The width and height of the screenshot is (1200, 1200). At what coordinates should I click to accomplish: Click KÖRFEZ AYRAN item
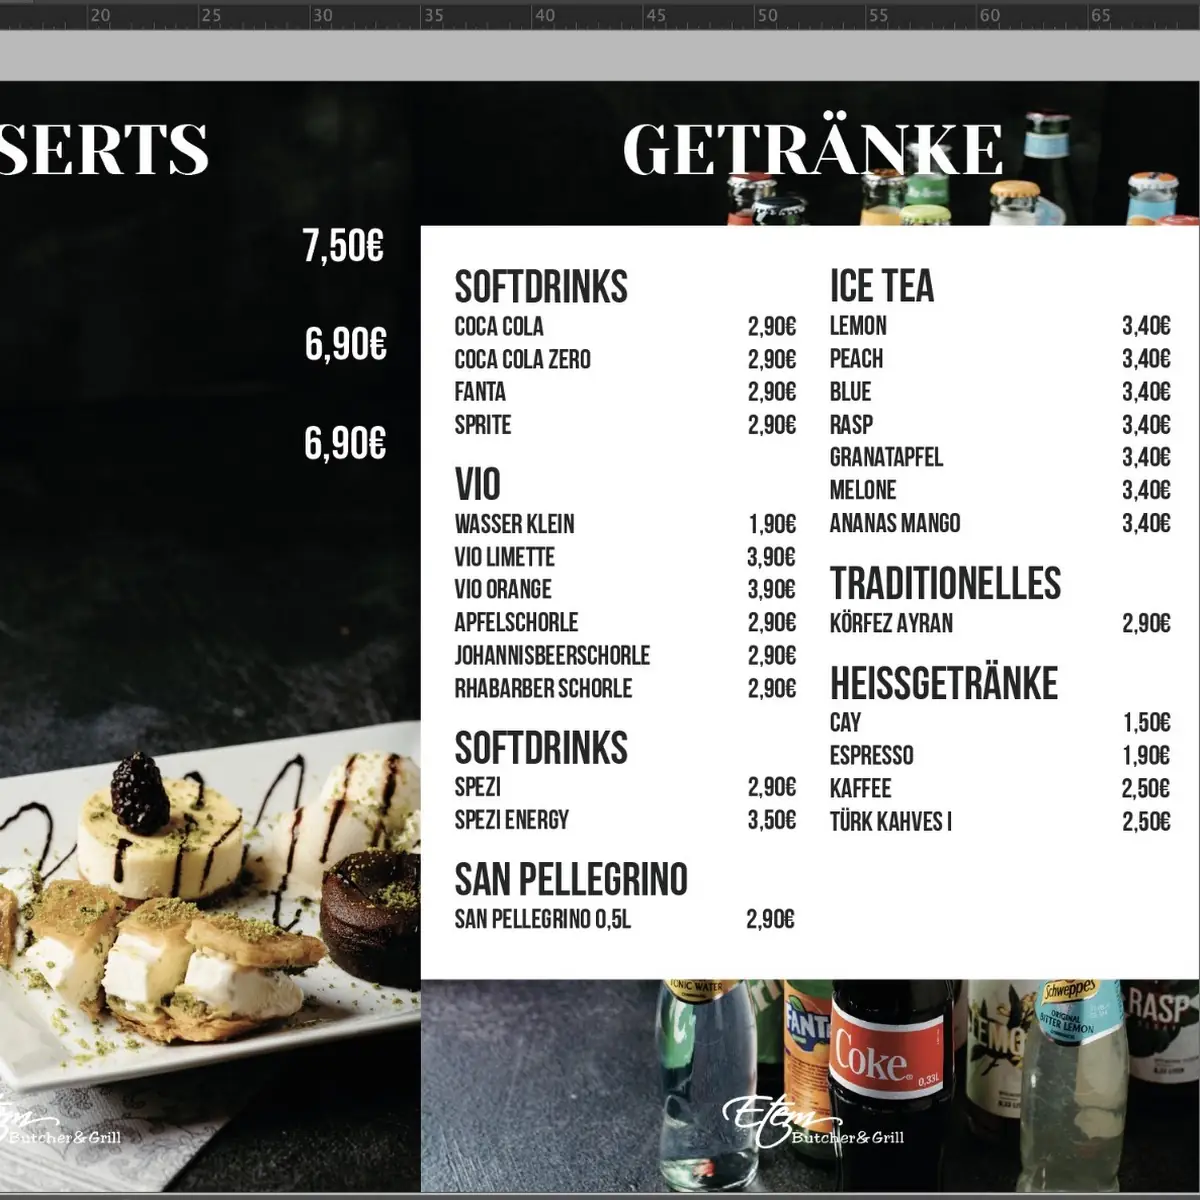tap(891, 623)
